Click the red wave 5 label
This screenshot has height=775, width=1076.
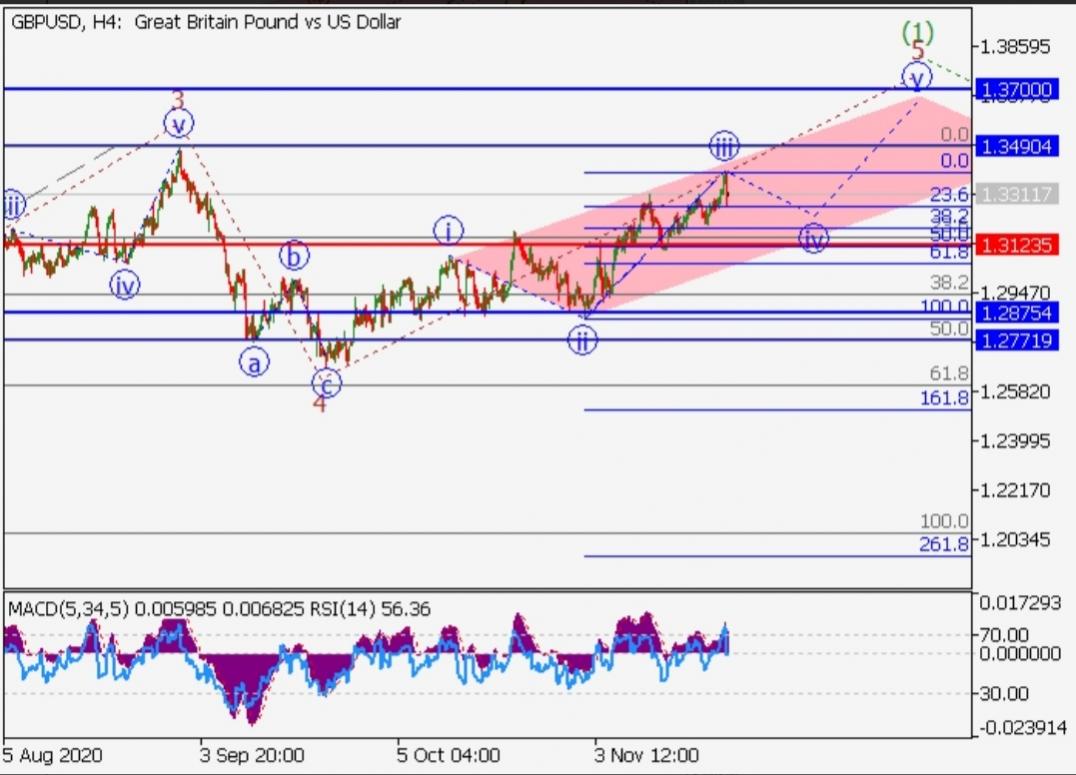coord(917,53)
